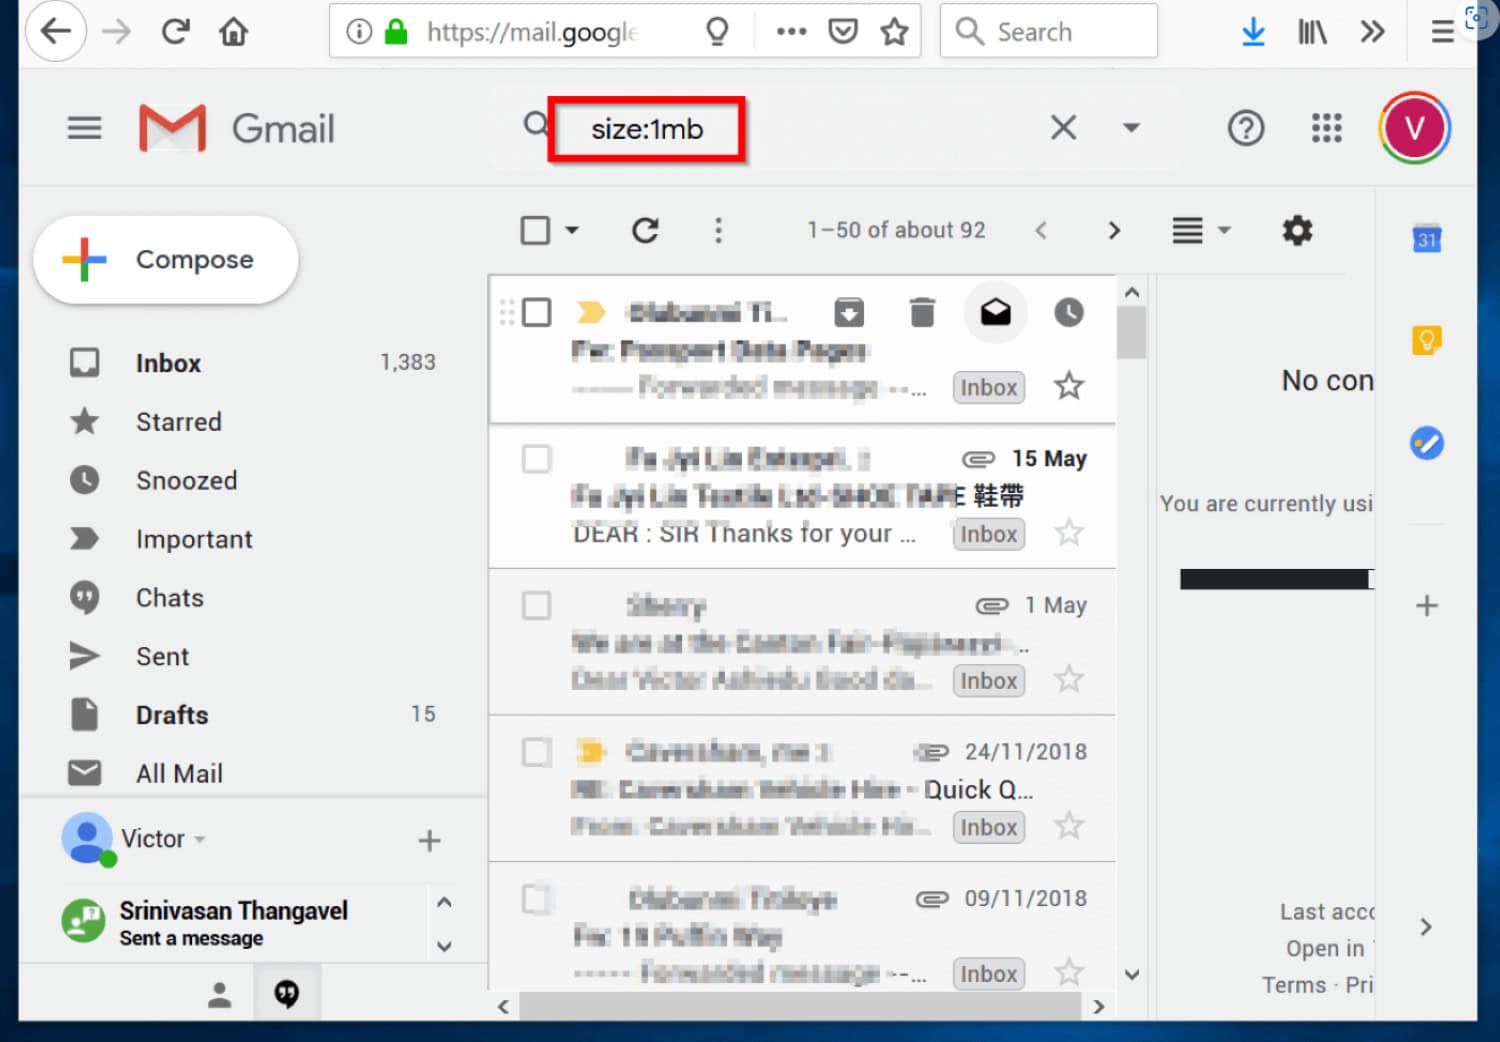Screen dimensions: 1500x1042
Task: Star the 15 May email
Action: click(1069, 532)
